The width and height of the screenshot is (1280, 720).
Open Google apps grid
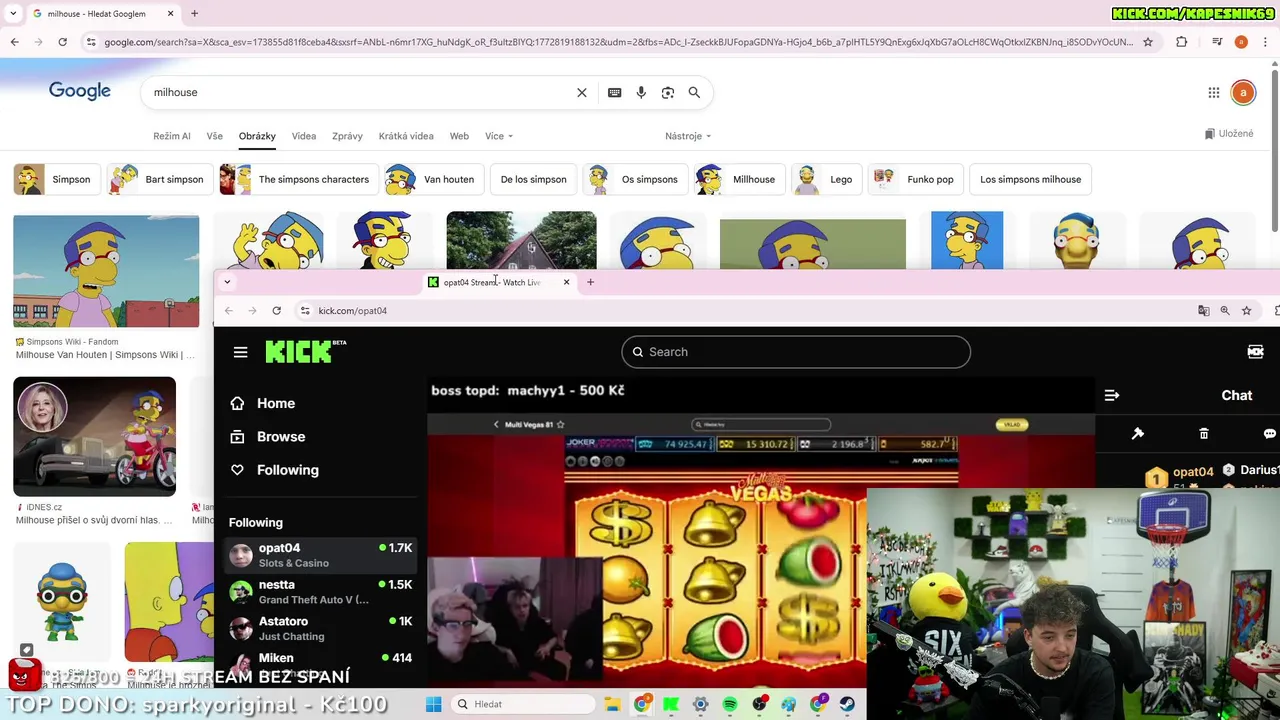pos(1214,93)
